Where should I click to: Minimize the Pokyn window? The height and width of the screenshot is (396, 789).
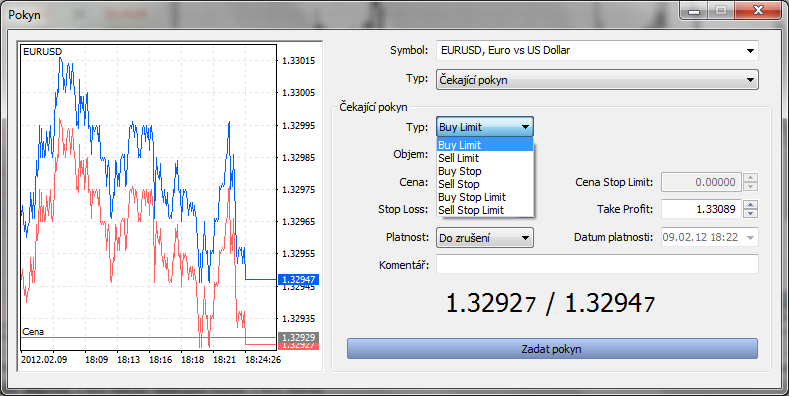pos(693,10)
